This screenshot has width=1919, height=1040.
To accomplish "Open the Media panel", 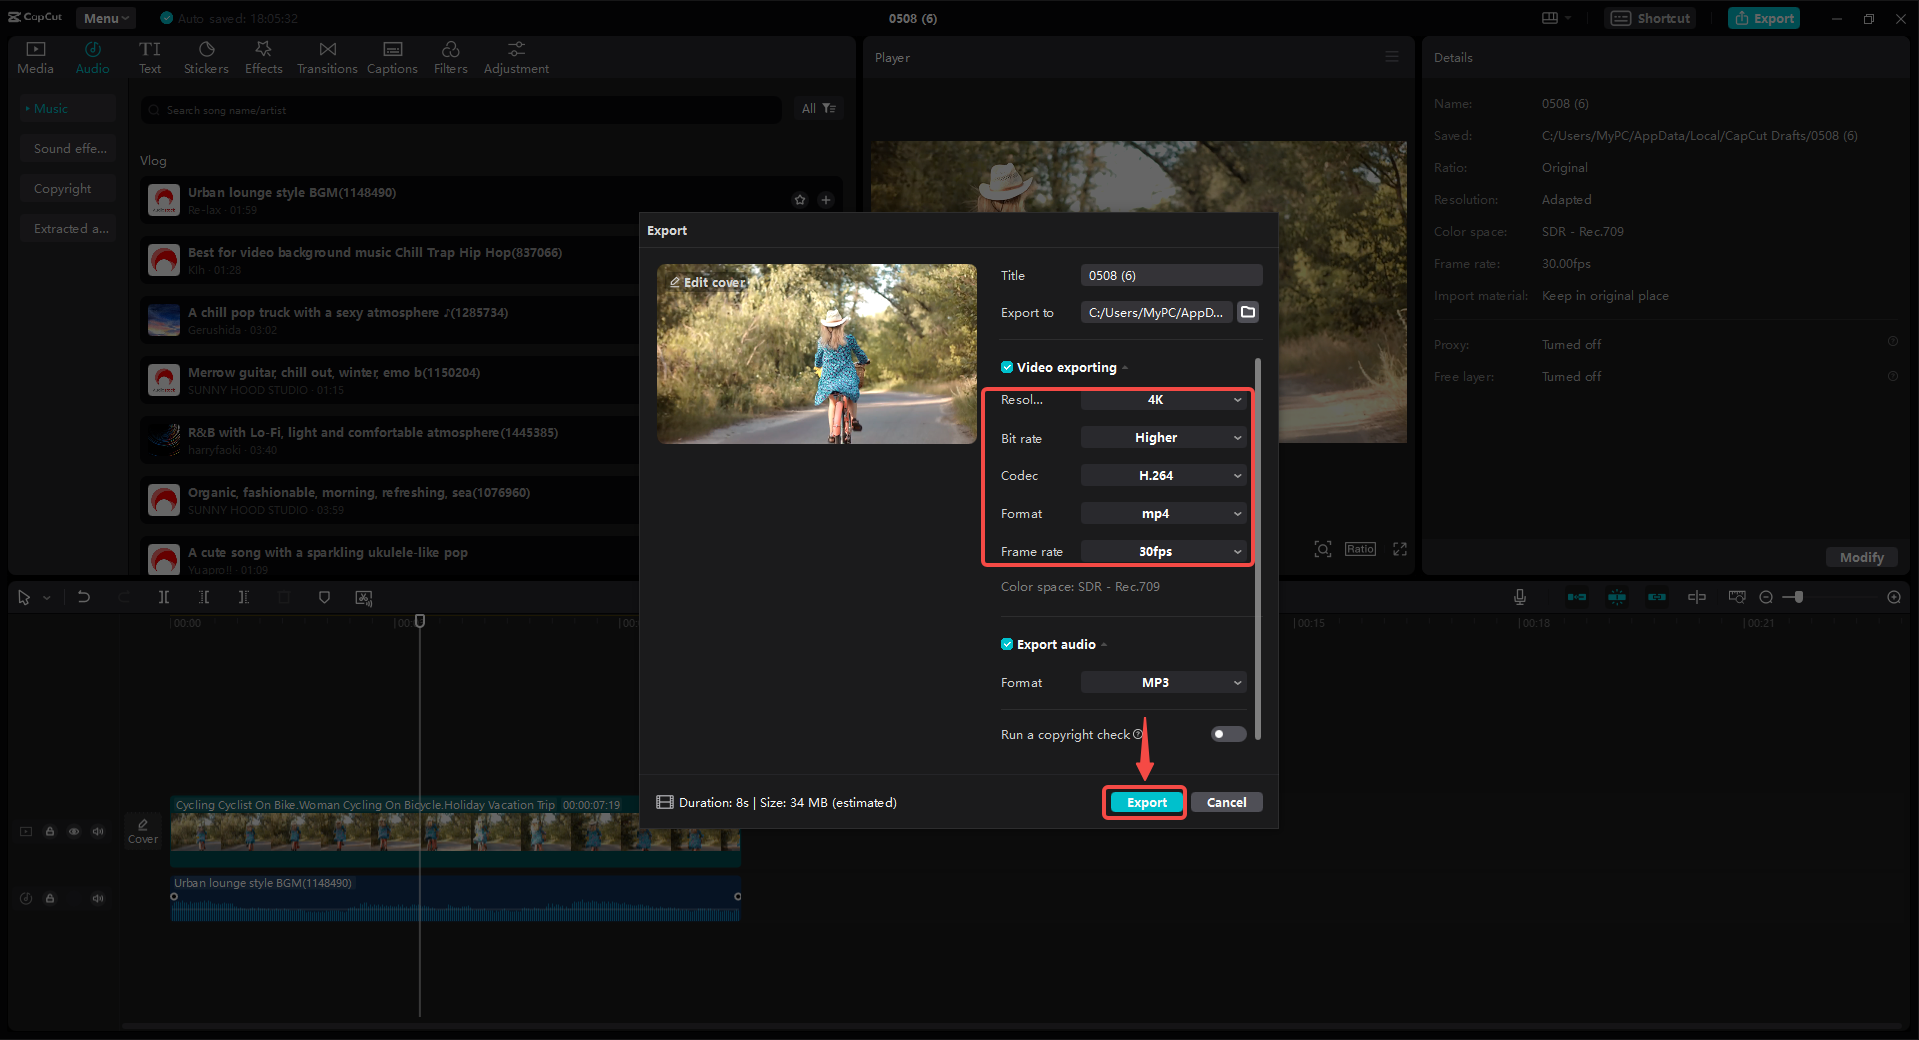I will pyautogui.click(x=35, y=56).
